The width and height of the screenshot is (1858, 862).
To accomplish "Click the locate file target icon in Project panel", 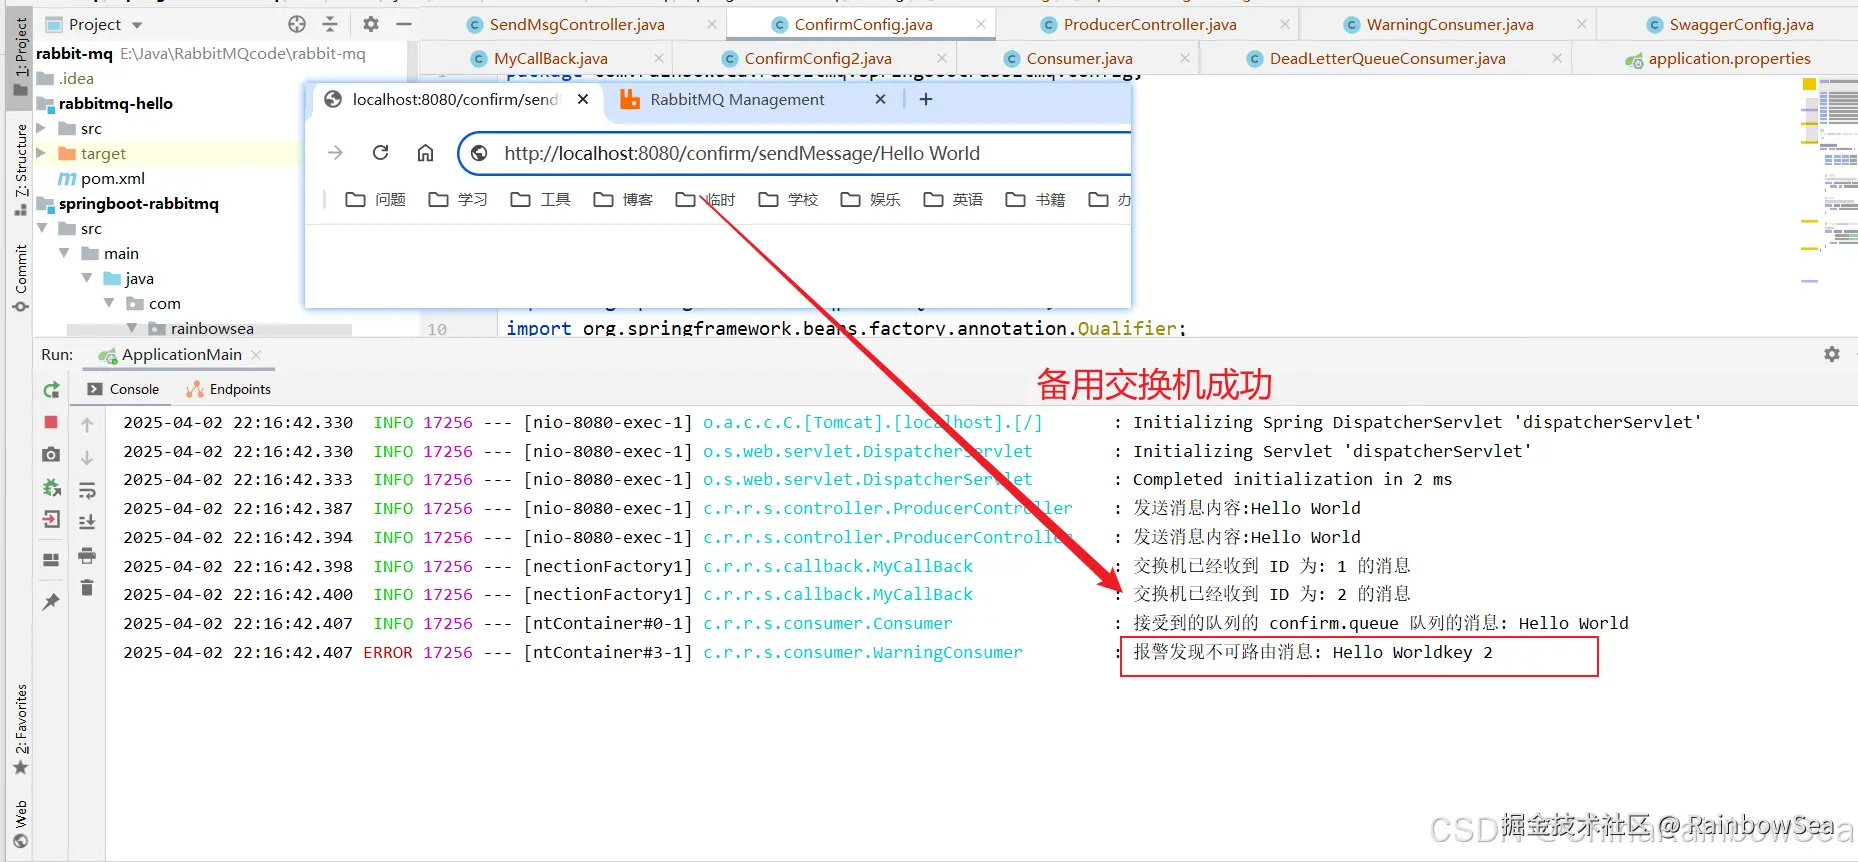I will 297,24.
